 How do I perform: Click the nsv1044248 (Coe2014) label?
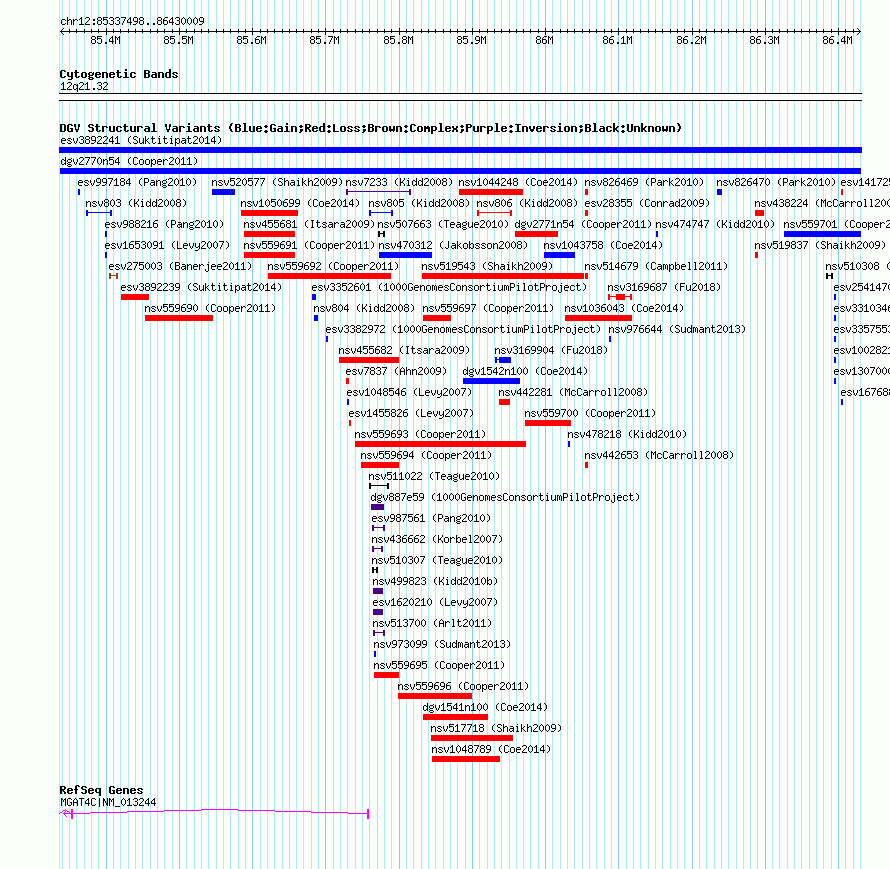click(518, 182)
